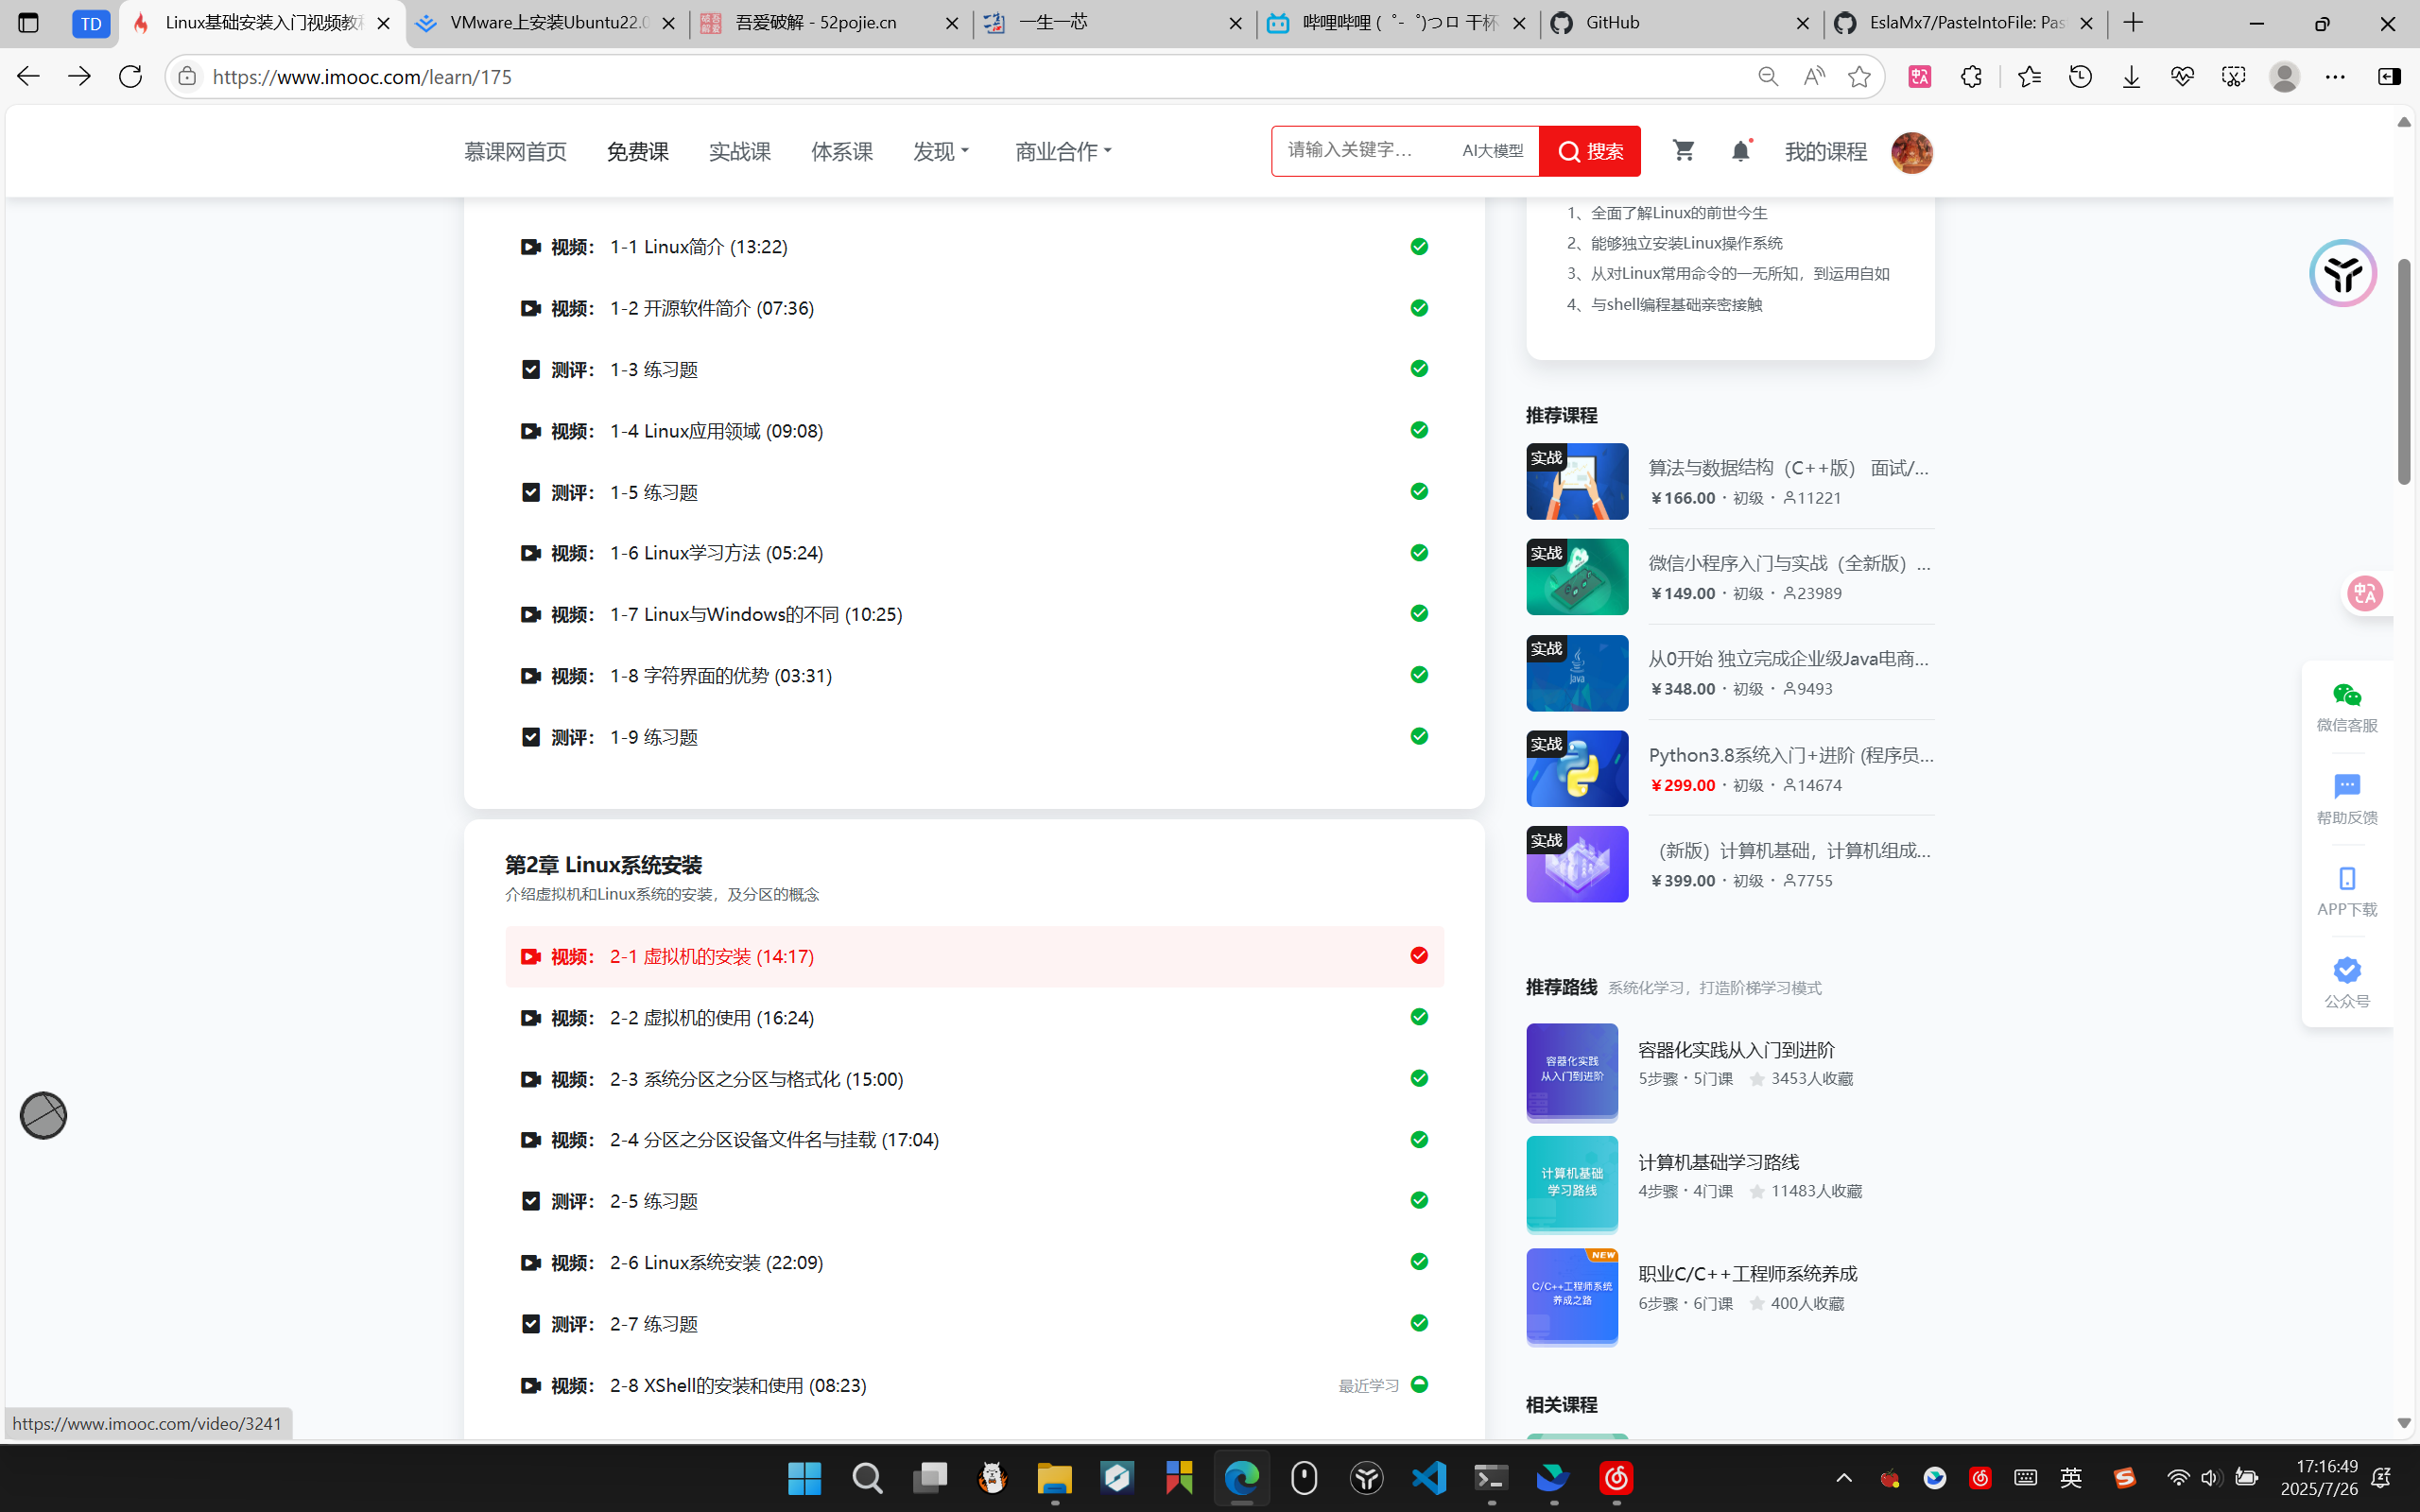Open browser extensions puzzle icon
The height and width of the screenshot is (1512, 2420).
pos(1970,77)
